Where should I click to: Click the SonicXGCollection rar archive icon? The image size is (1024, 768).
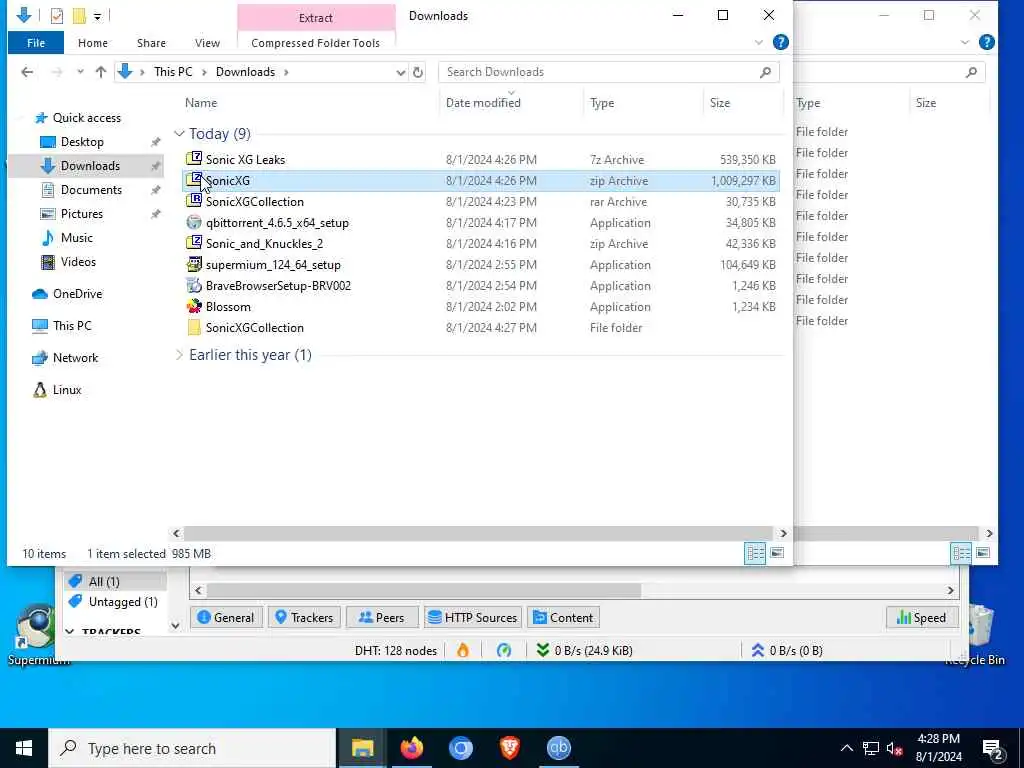(x=194, y=200)
